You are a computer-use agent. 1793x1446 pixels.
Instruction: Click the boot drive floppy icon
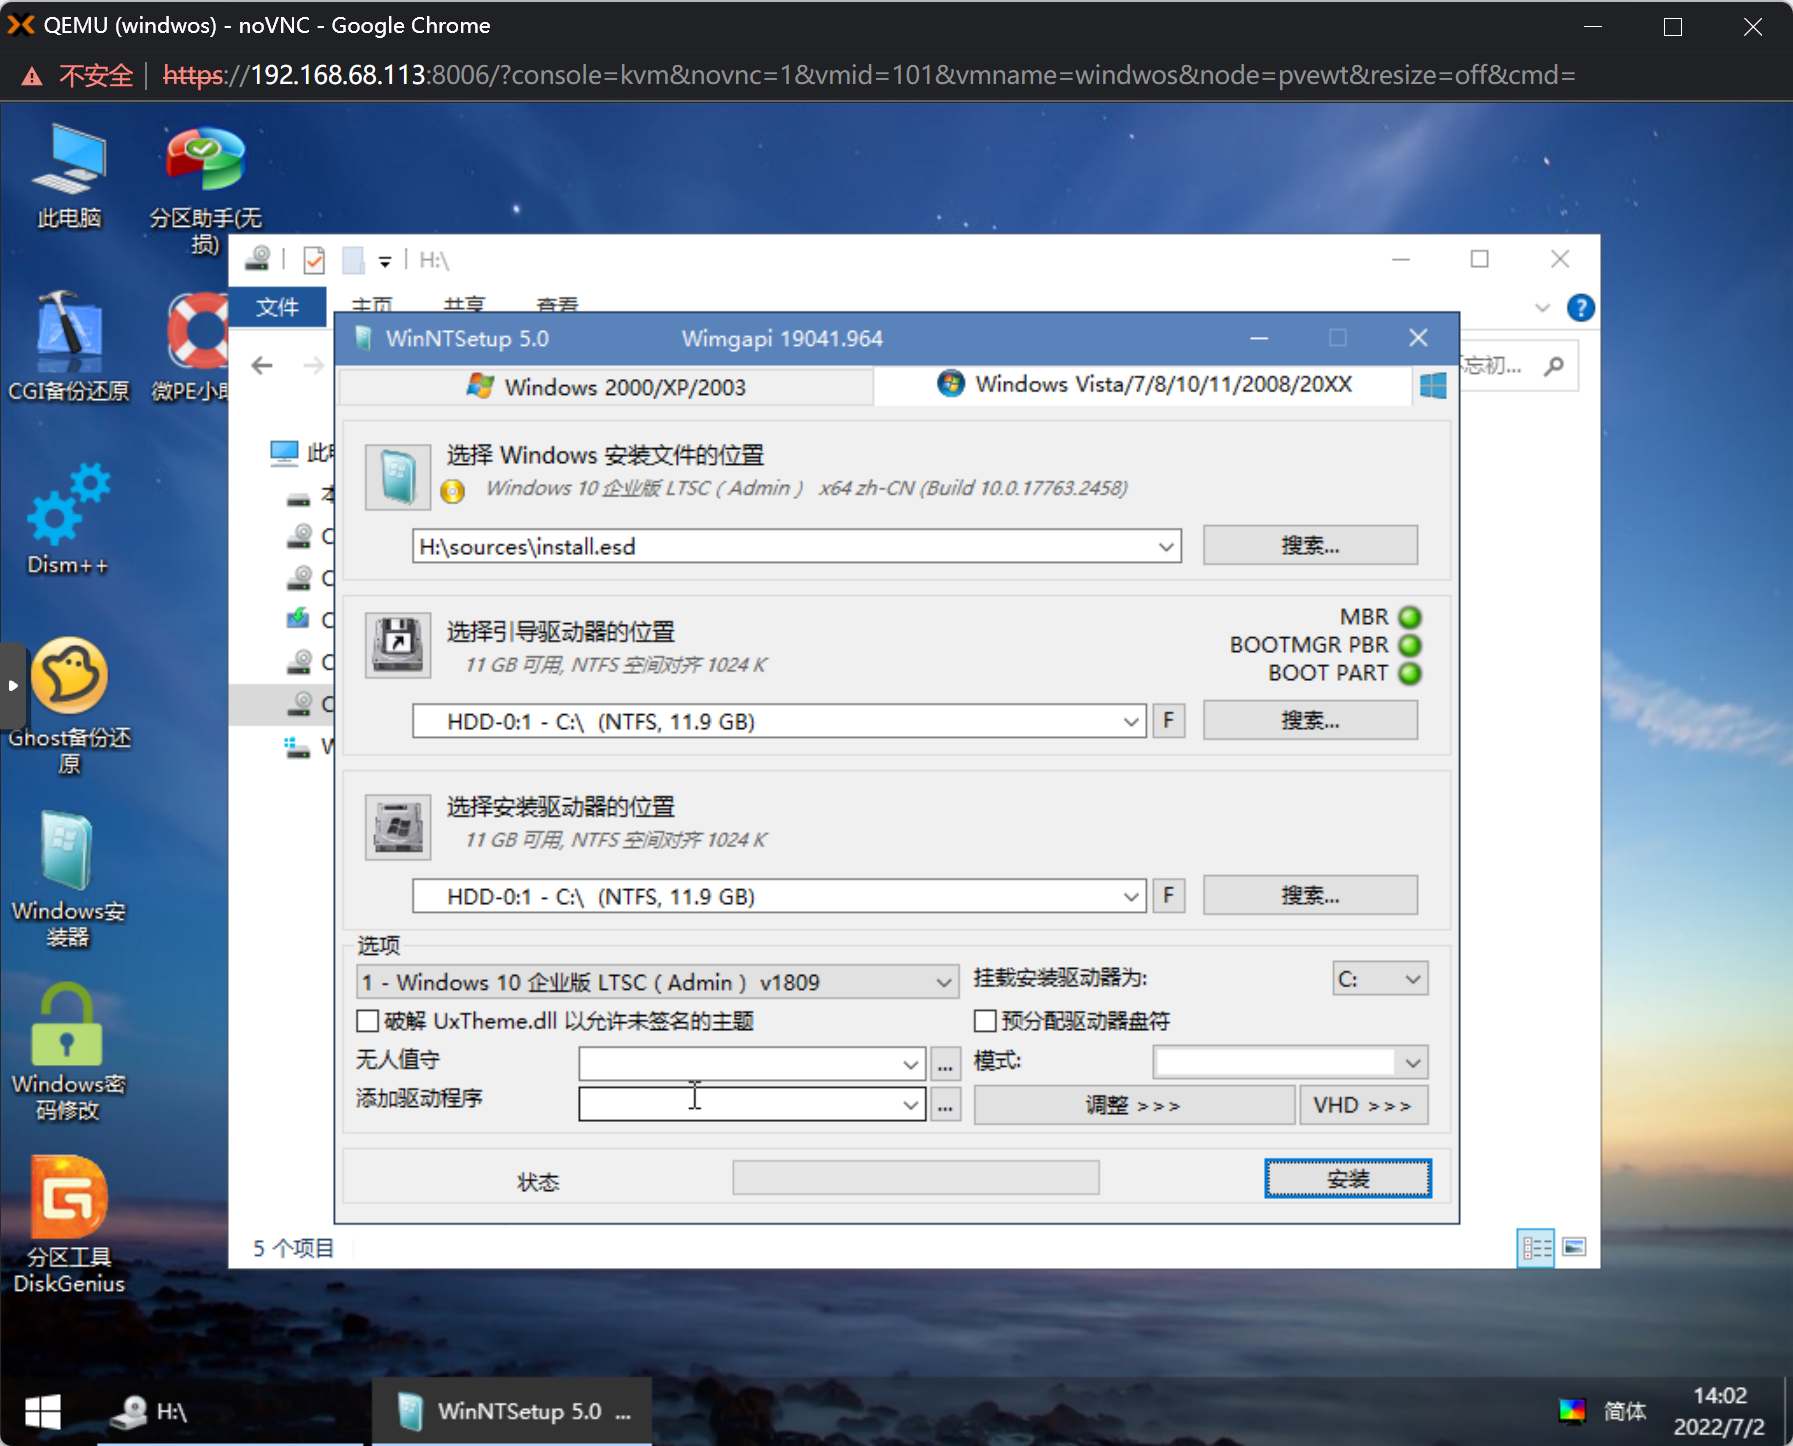398,646
